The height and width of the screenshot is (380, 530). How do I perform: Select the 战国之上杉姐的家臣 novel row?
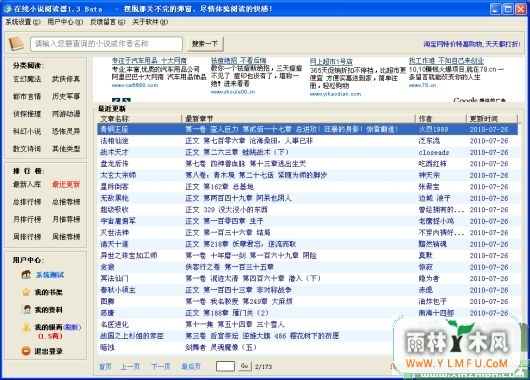[x=308, y=336]
